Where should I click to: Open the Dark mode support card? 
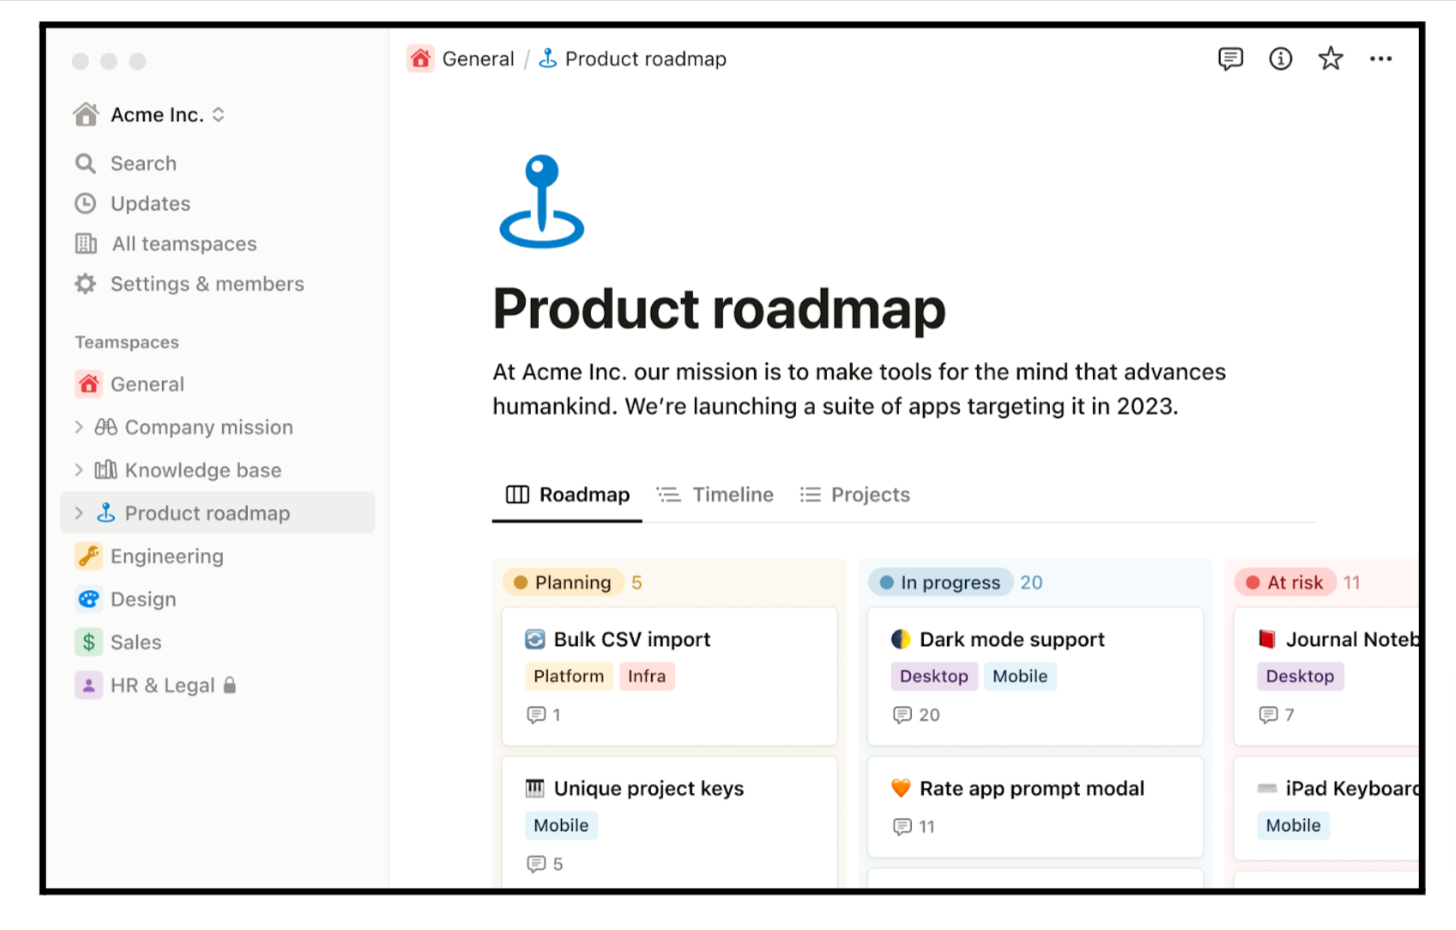point(1011,639)
